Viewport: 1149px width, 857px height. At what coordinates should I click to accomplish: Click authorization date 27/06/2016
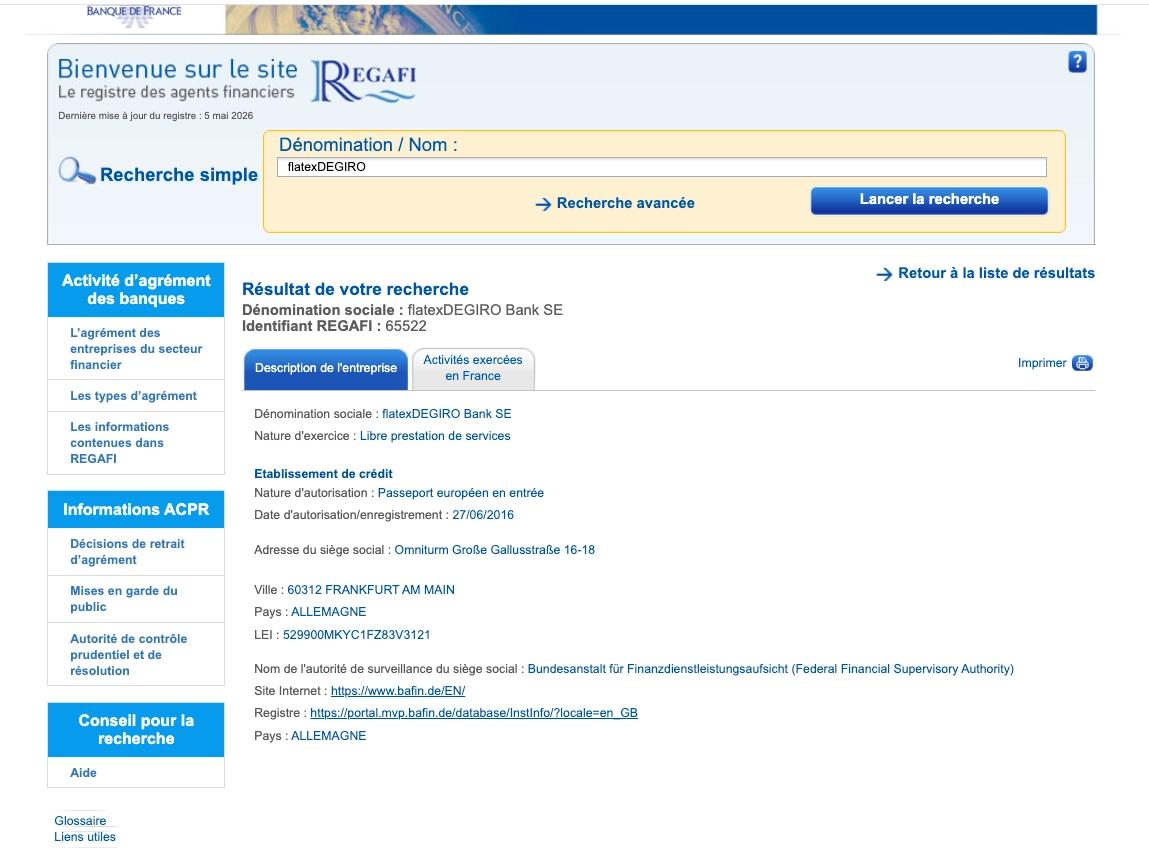pyautogui.click(x=483, y=515)
